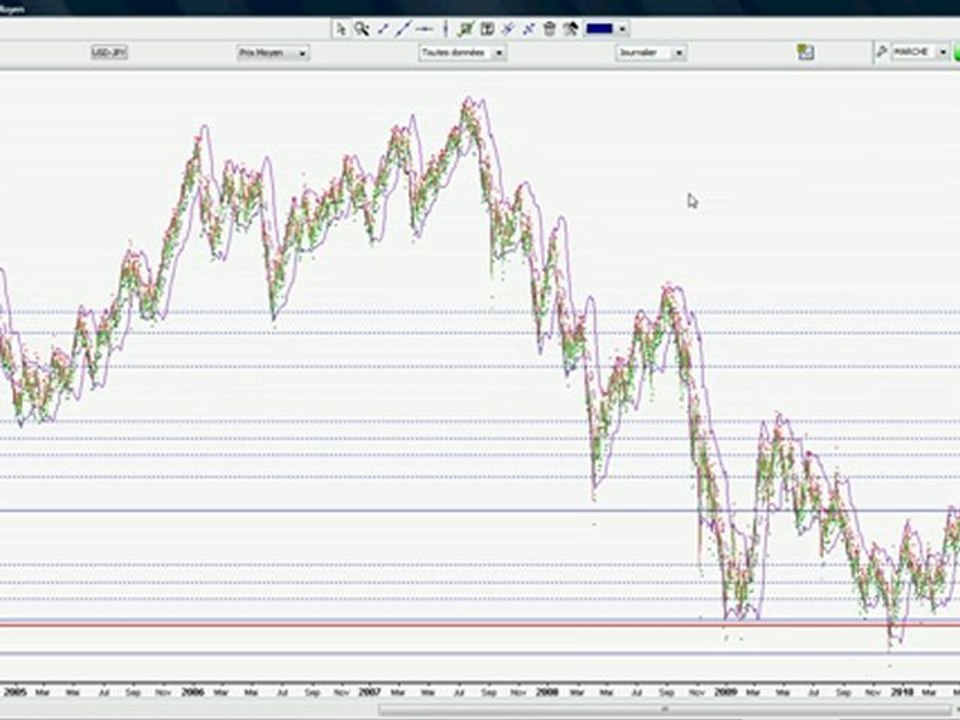960x720 pixels.
Task: Click the 2010 year label on axis
Action: [x=902, y=692]
